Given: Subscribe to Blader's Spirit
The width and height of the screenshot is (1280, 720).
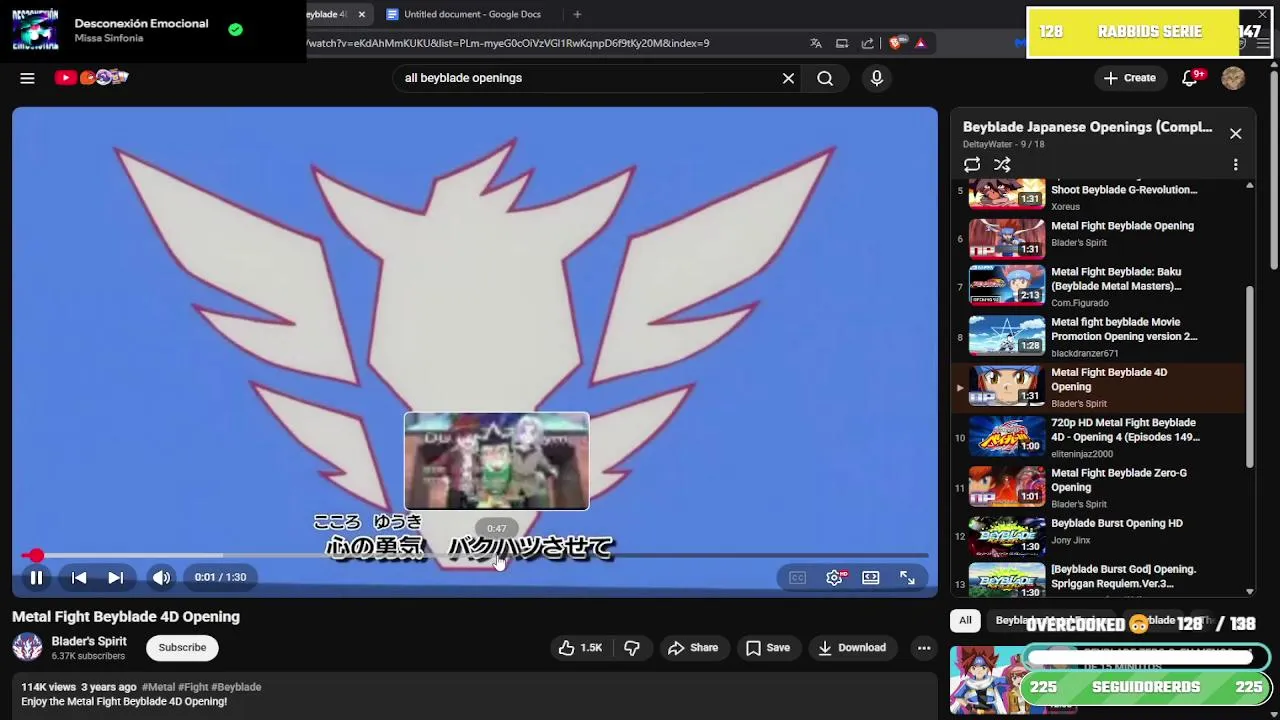Looking at the screenshot, I should tap(182, 648).
